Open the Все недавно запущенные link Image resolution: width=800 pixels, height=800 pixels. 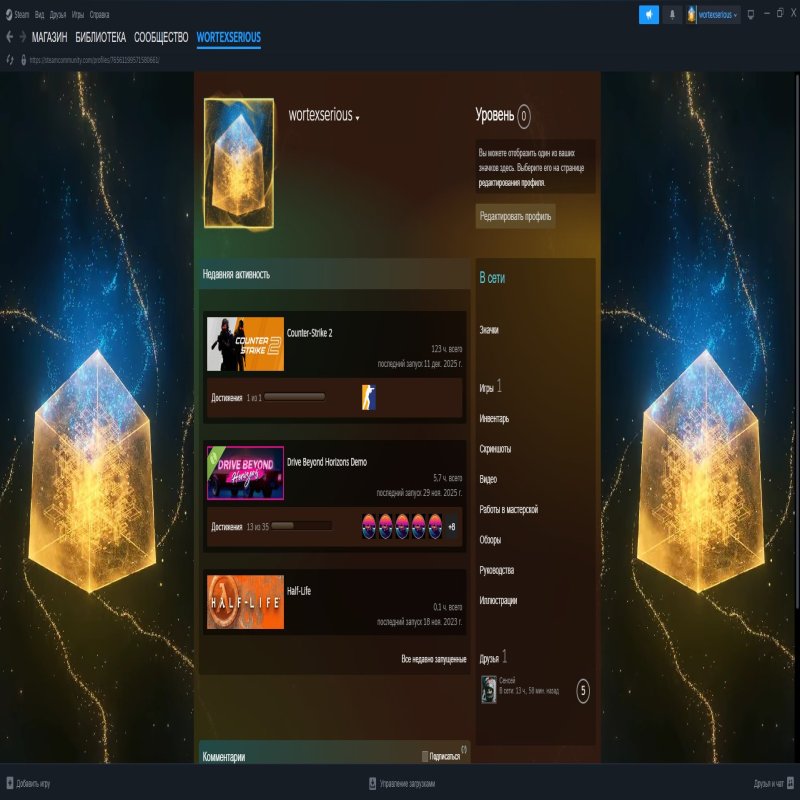433,660
